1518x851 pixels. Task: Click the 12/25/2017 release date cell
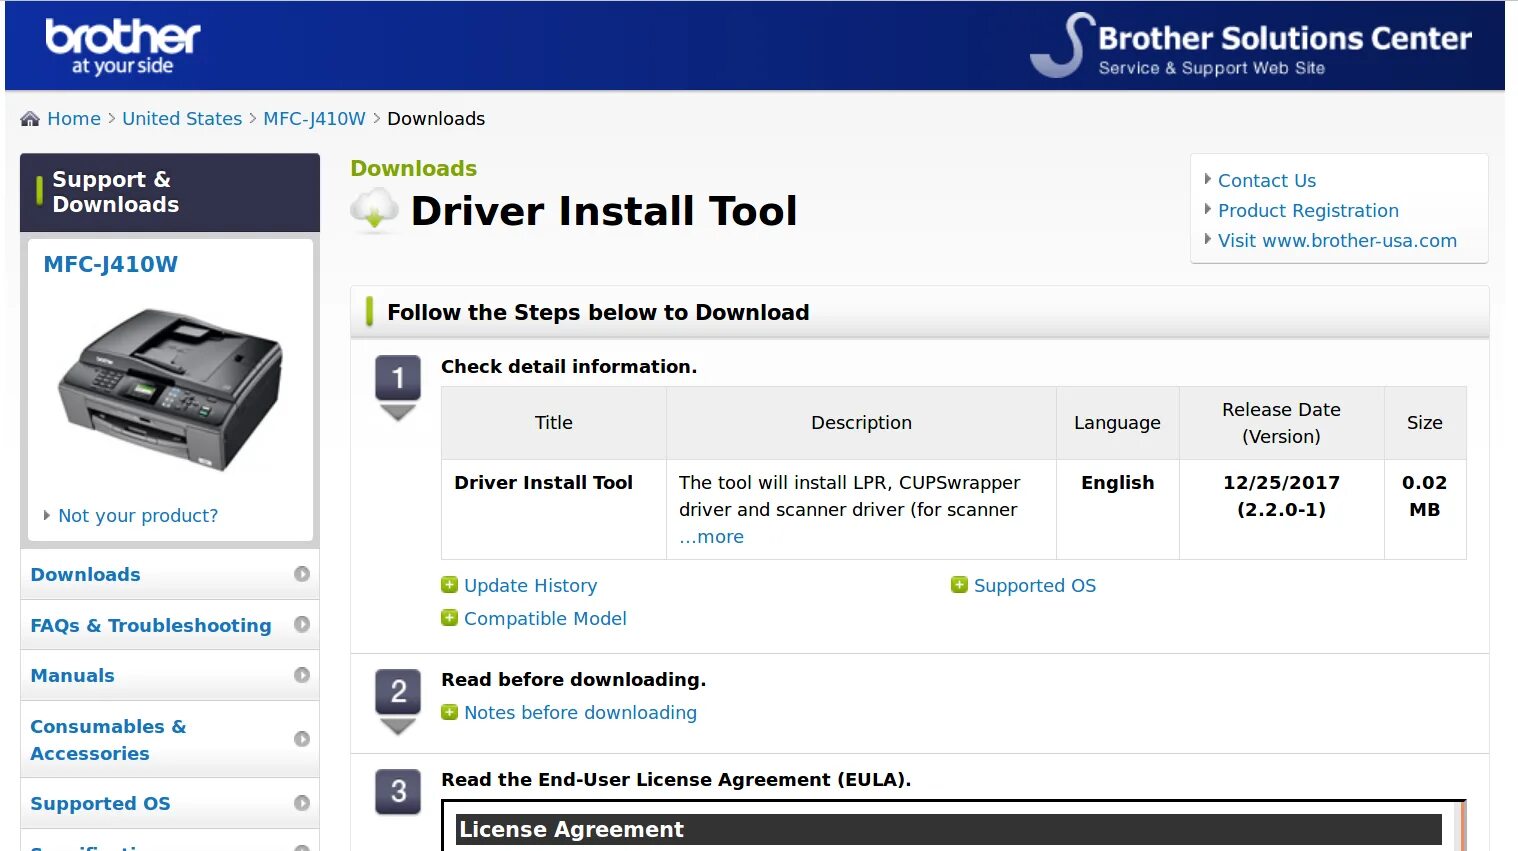point(1281,509)
